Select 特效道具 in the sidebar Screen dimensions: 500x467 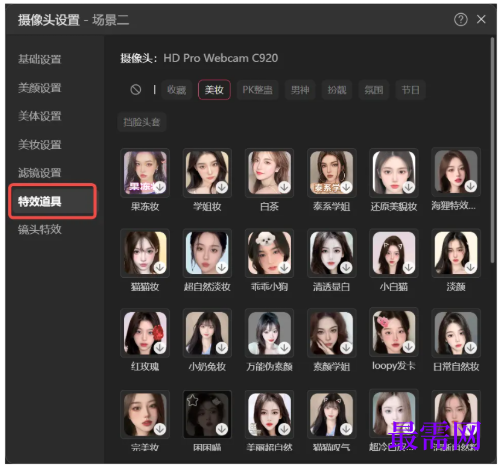coord(53,201)
